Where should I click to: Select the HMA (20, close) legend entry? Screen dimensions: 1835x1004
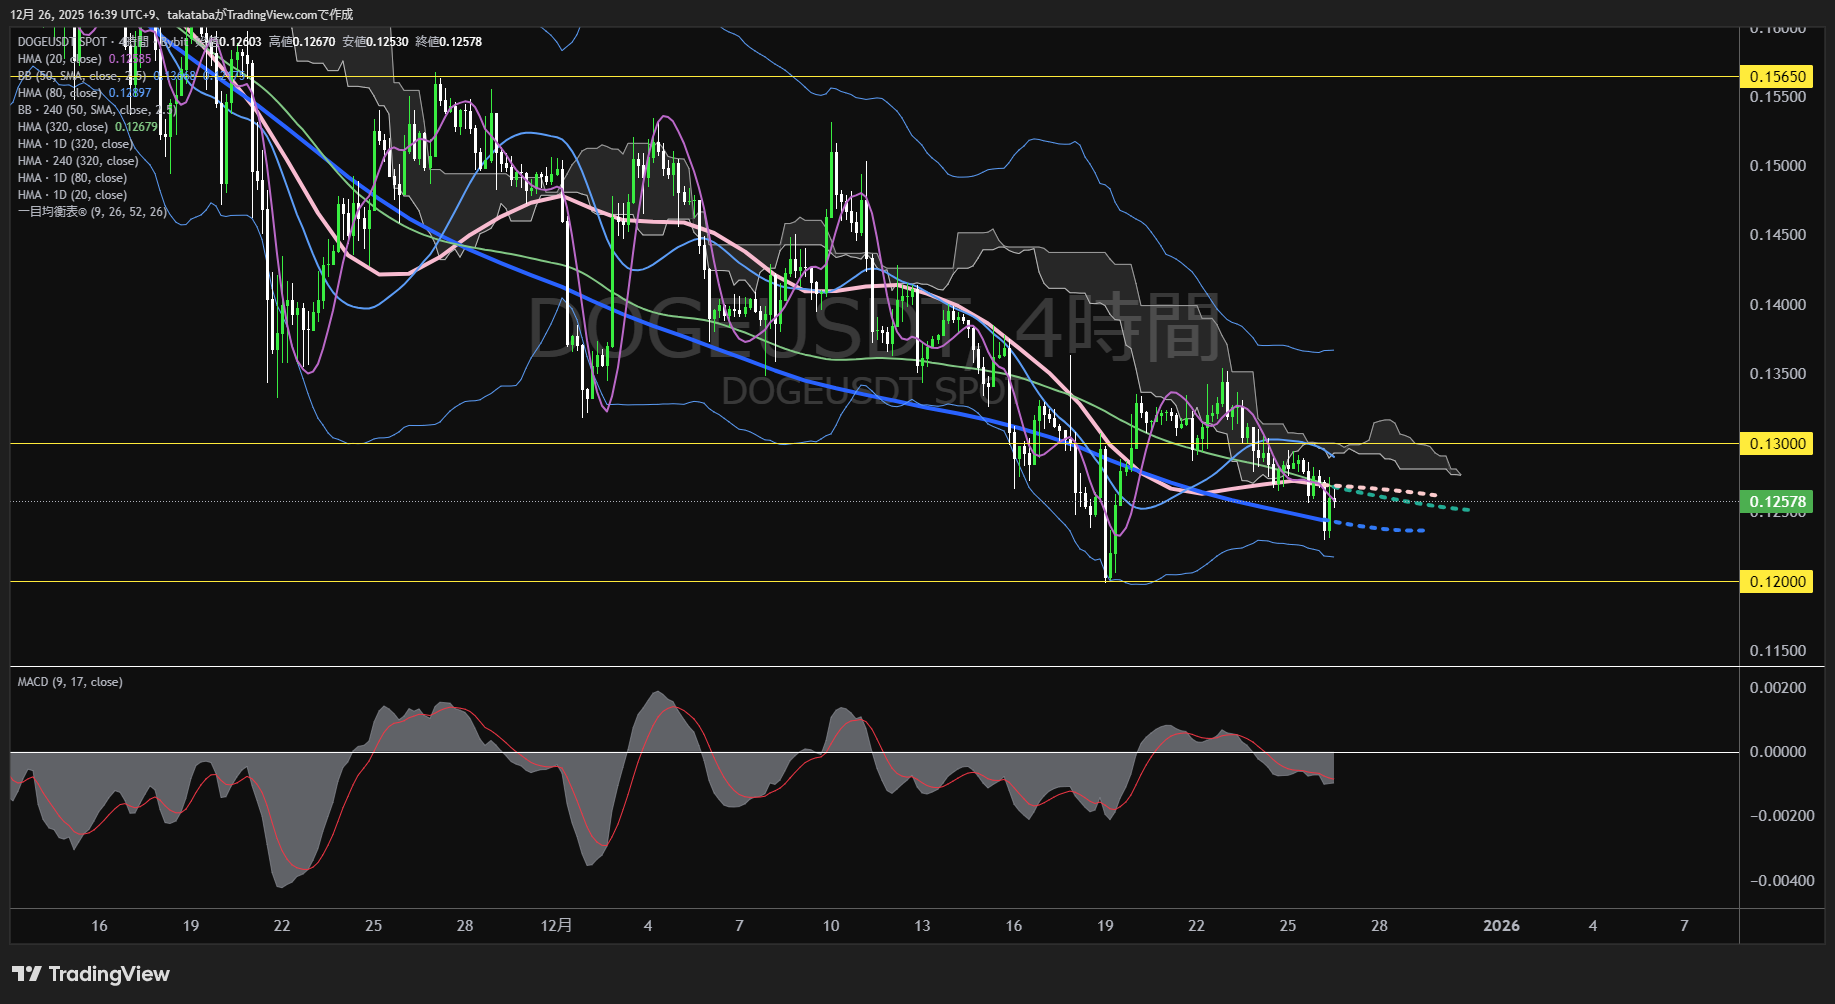(x=60, y=59)
